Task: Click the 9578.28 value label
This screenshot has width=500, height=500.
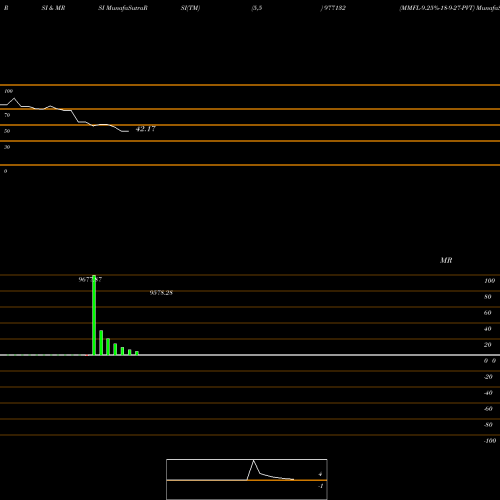Action: [161, 293]
